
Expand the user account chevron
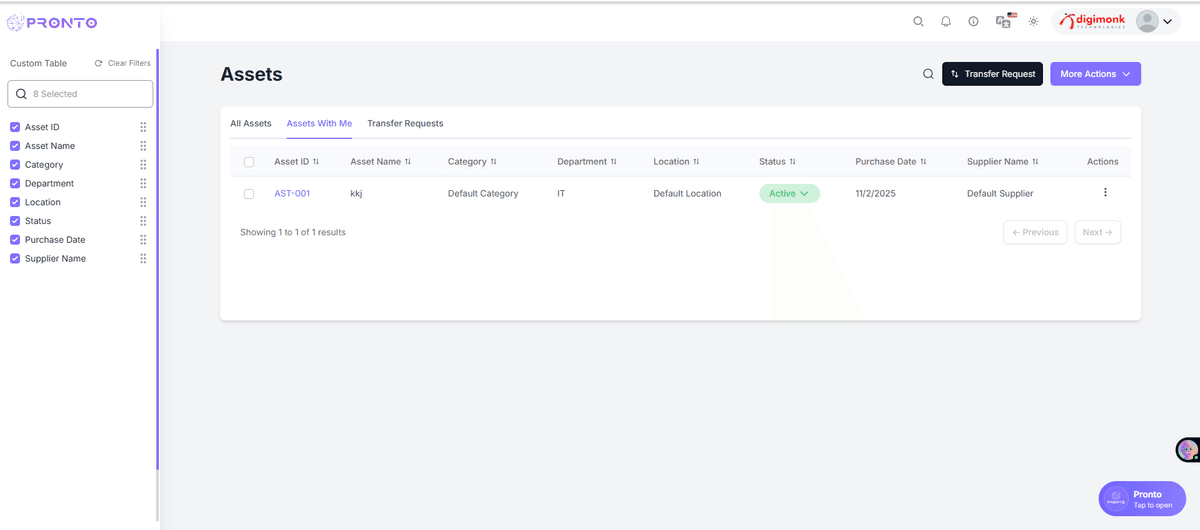click(1167, 22)
